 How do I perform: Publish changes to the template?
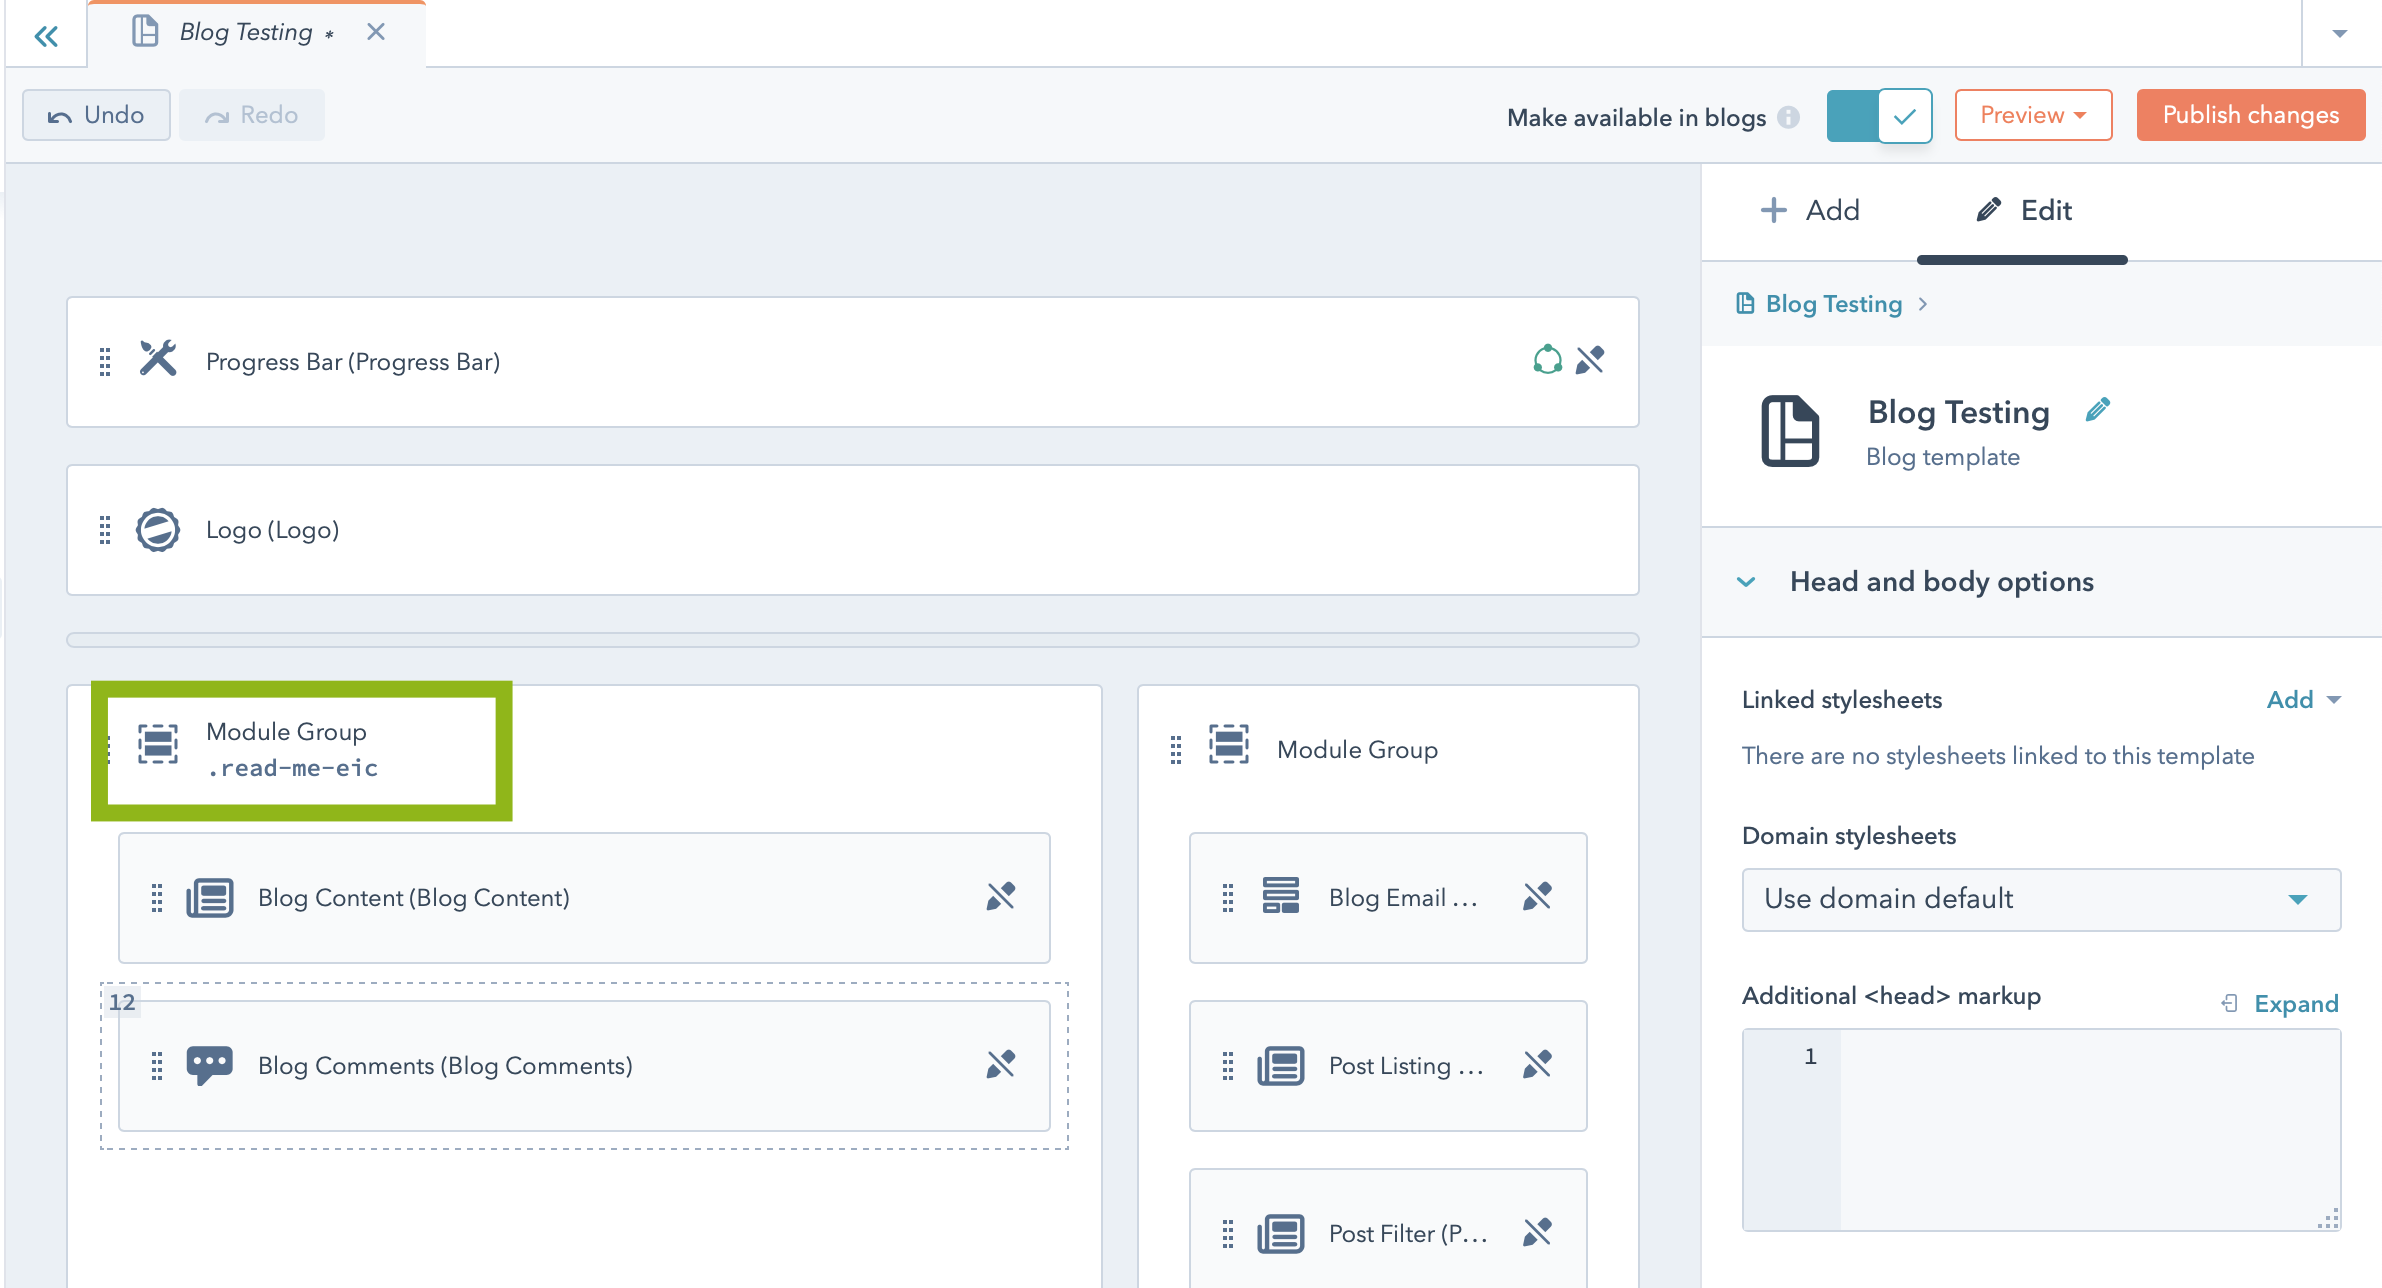(x=2251, y=115)
